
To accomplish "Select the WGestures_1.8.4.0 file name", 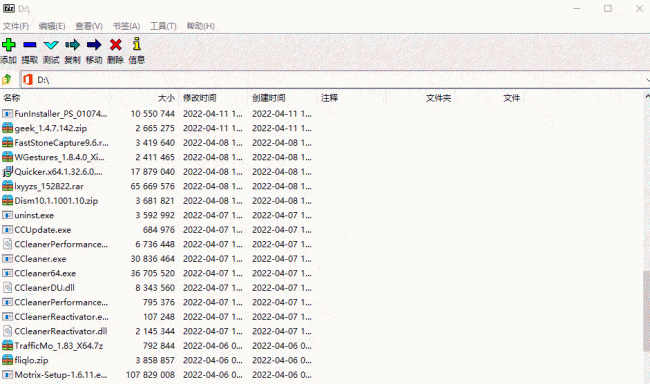I will (x=59, y=157).
